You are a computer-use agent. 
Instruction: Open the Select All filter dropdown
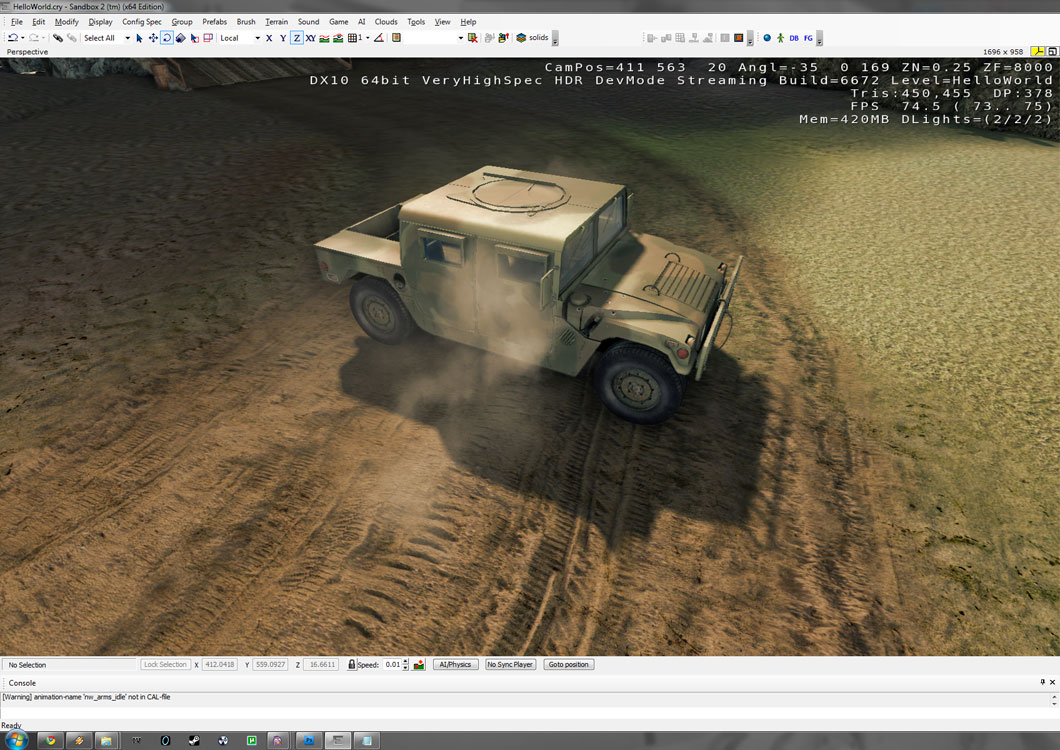[127, 38]
